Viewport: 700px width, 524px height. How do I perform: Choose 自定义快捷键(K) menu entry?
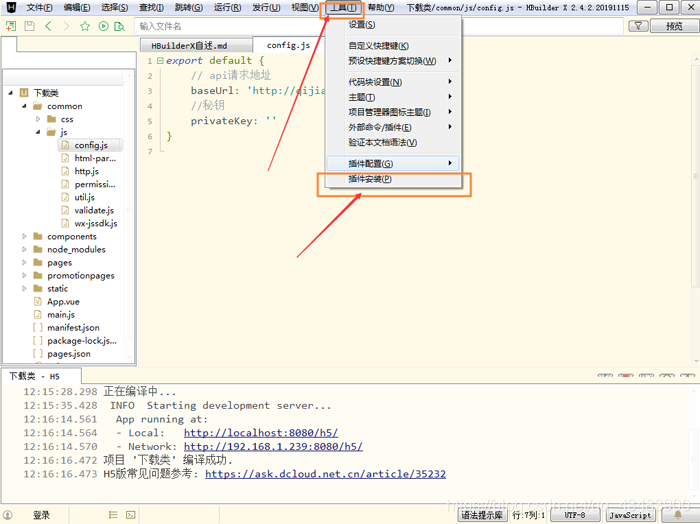pyautogui.click(x=393, y=46)
